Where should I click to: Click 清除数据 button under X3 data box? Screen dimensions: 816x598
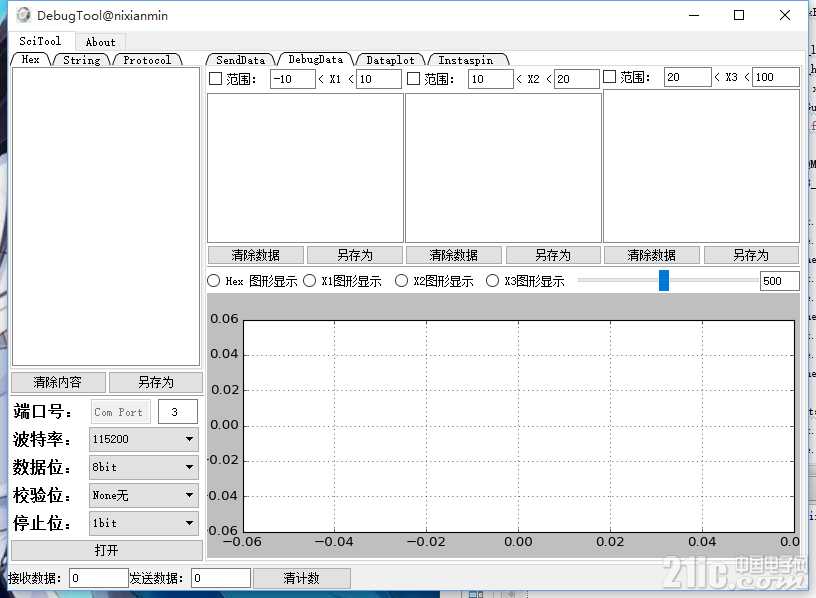(652, 255)
